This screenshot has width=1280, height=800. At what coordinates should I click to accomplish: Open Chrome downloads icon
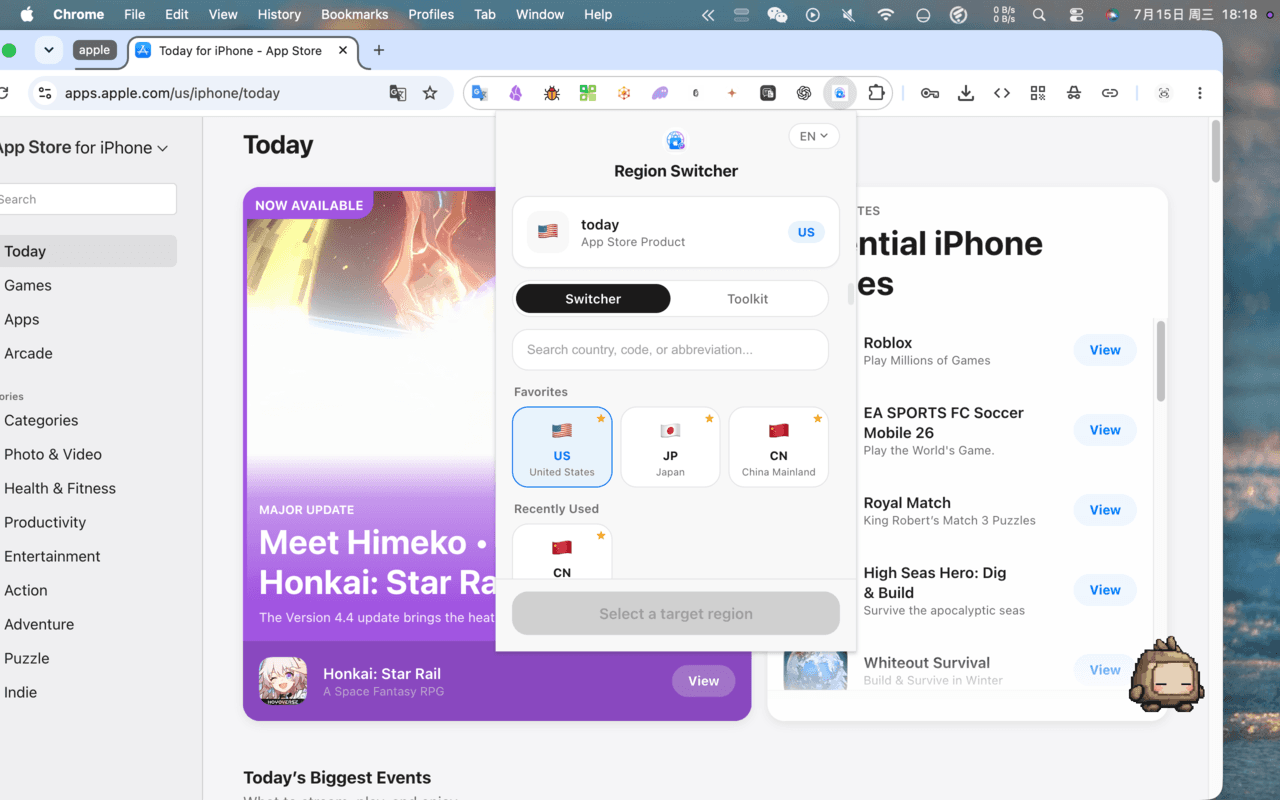966,93
